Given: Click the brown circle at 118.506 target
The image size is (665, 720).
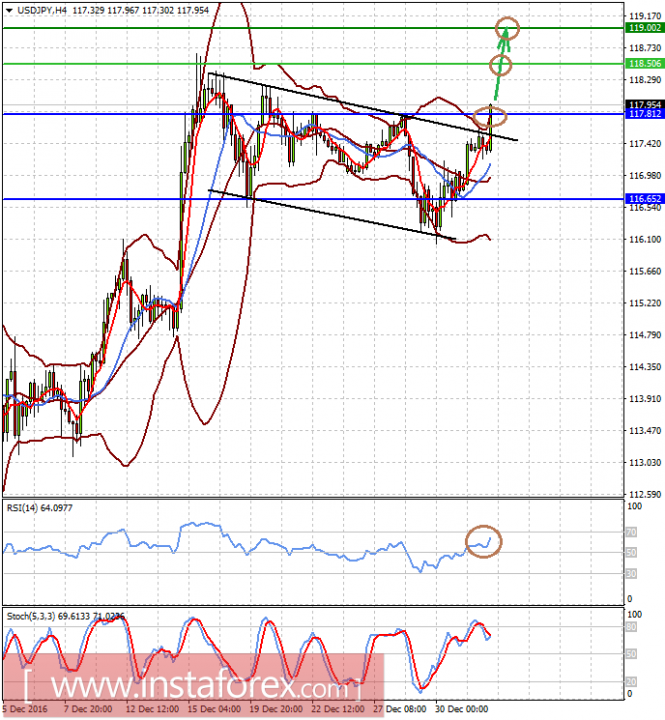Looking at the screenshot, I should tap(500, 65).
